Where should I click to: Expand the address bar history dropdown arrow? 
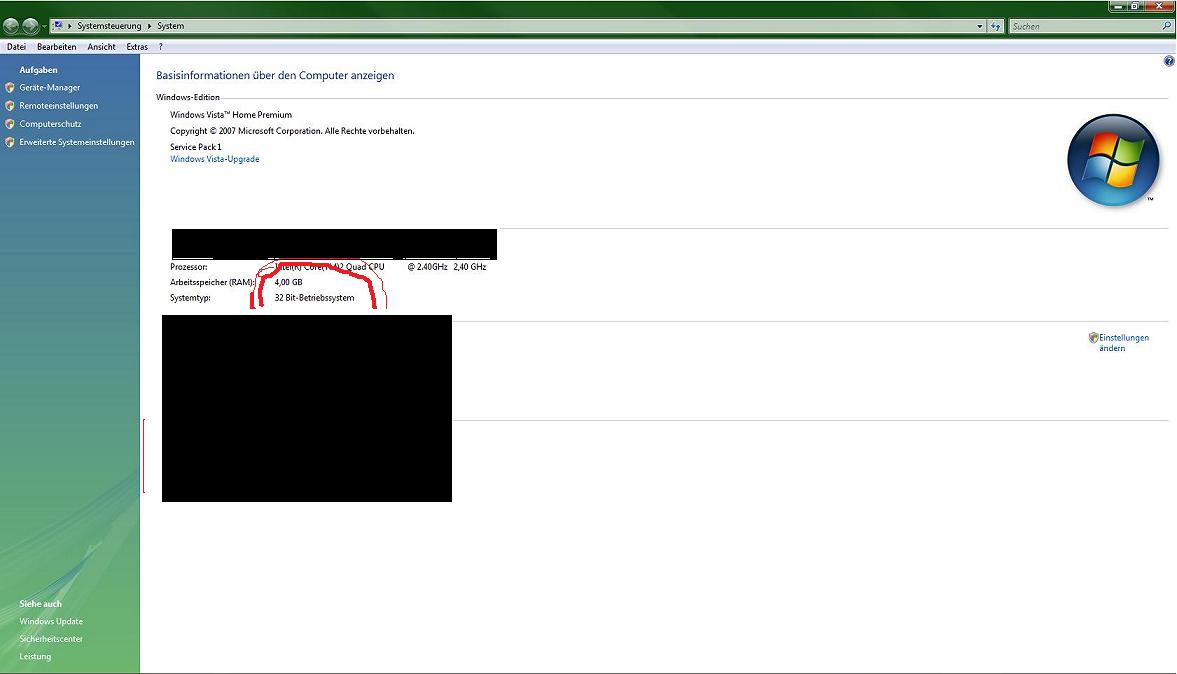pyautogui.click(x=980, y=26)
